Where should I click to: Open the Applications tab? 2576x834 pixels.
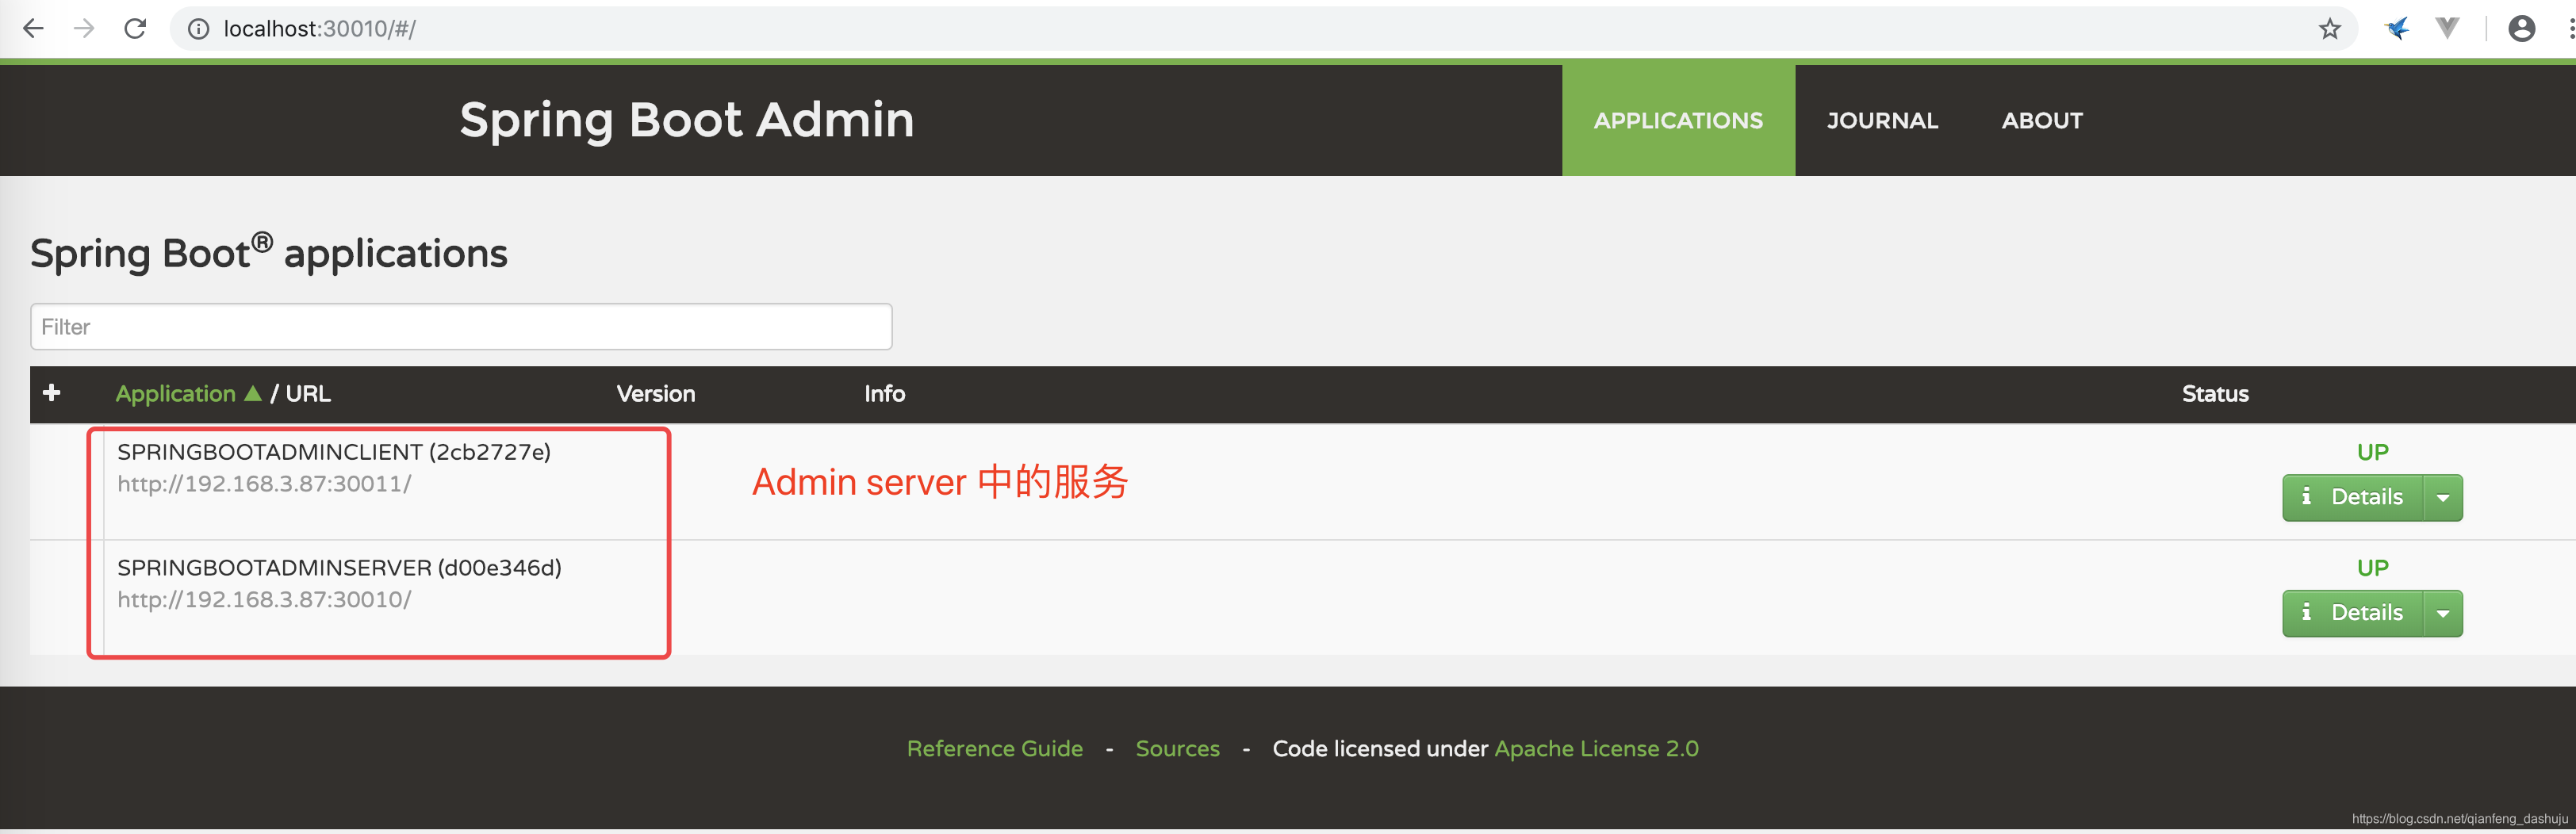(1678, 121)
